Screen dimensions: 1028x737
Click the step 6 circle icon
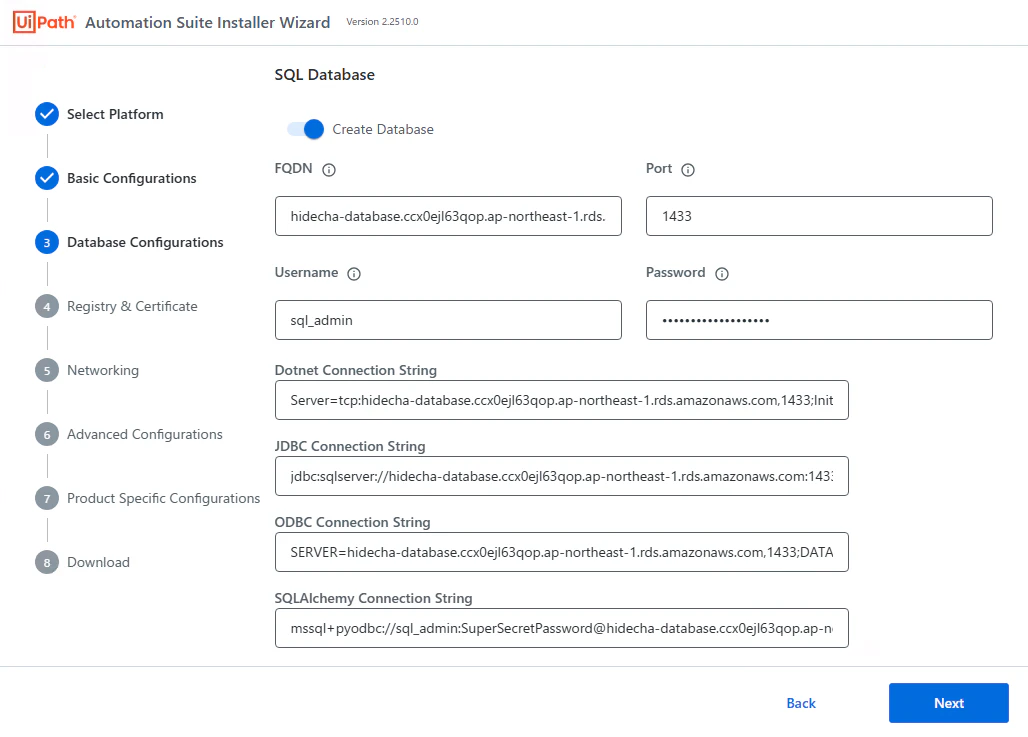pyautogui.click(x=47, y=435)
